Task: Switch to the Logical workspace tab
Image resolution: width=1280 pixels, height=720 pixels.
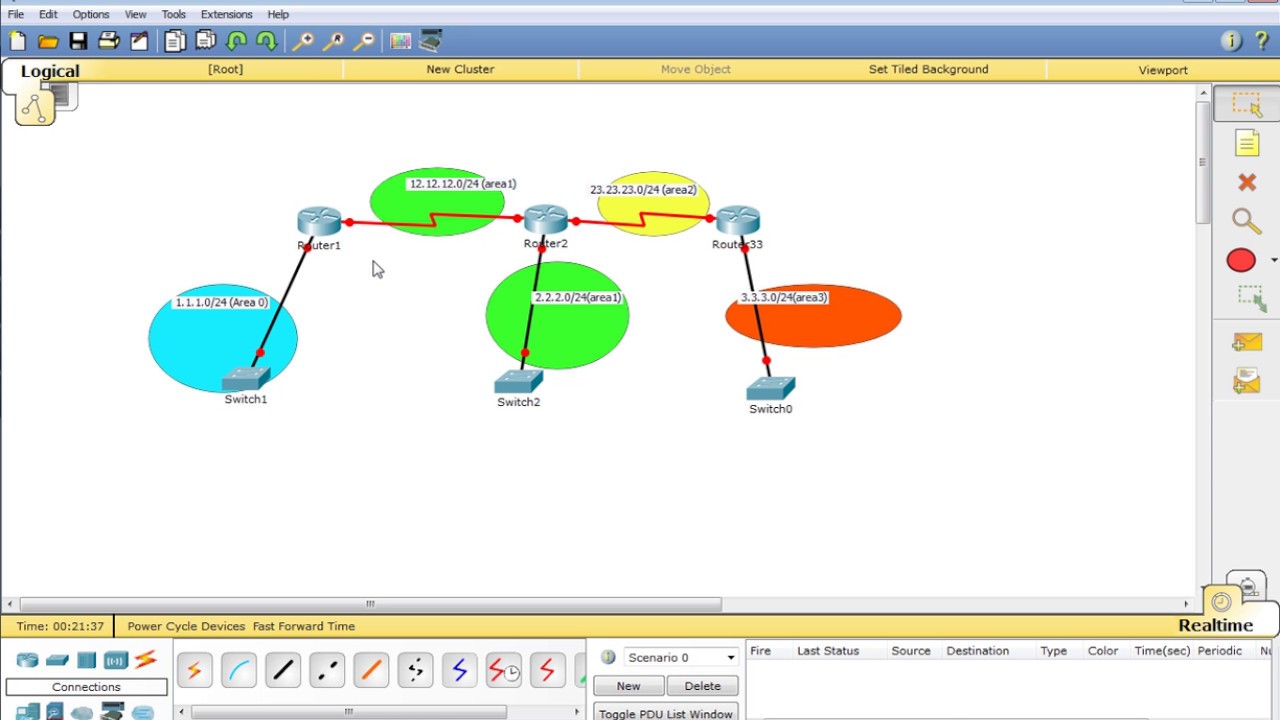Action: pyautogui.click(x=50, y=71)
